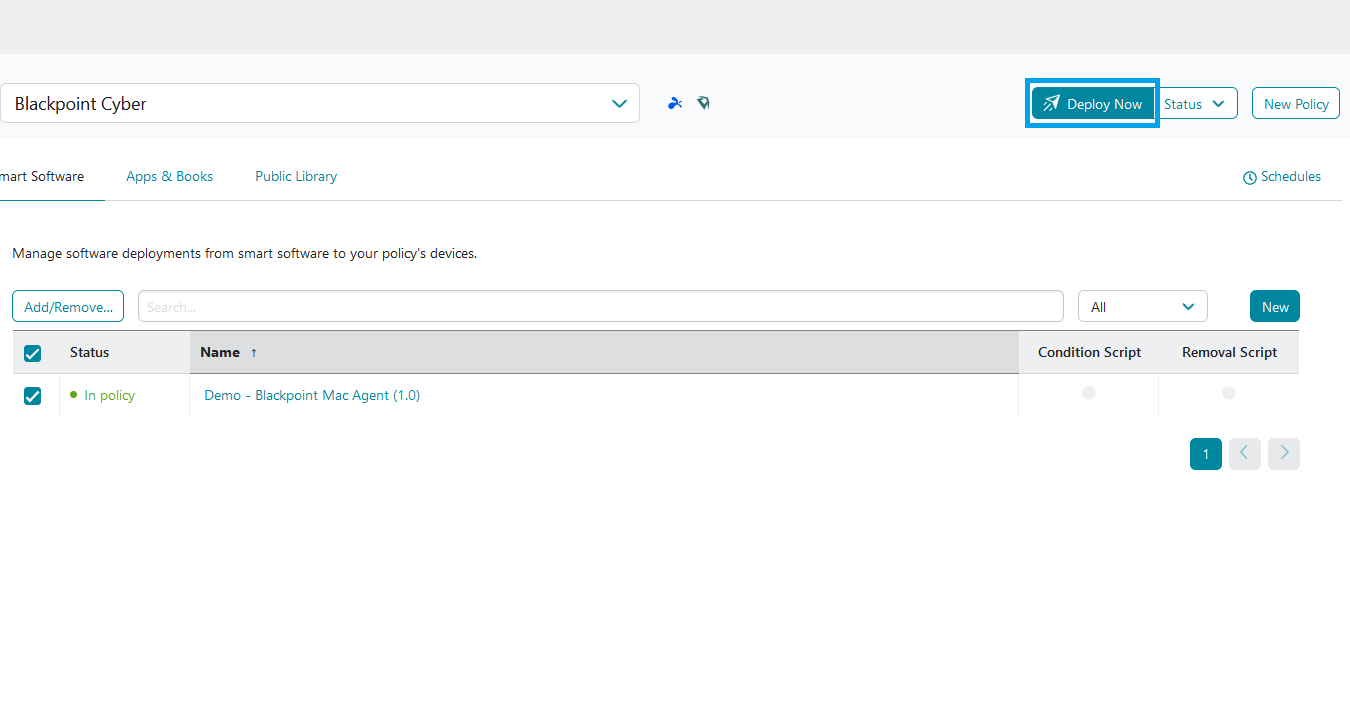Click the Deploy Now button
1350x713 pixels.
[1093, 104]
